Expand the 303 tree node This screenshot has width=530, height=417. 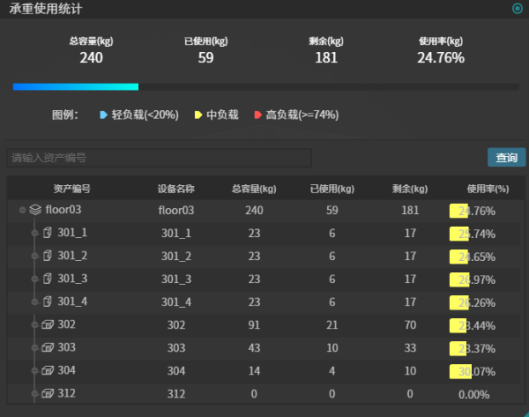(x=34, y=348)
